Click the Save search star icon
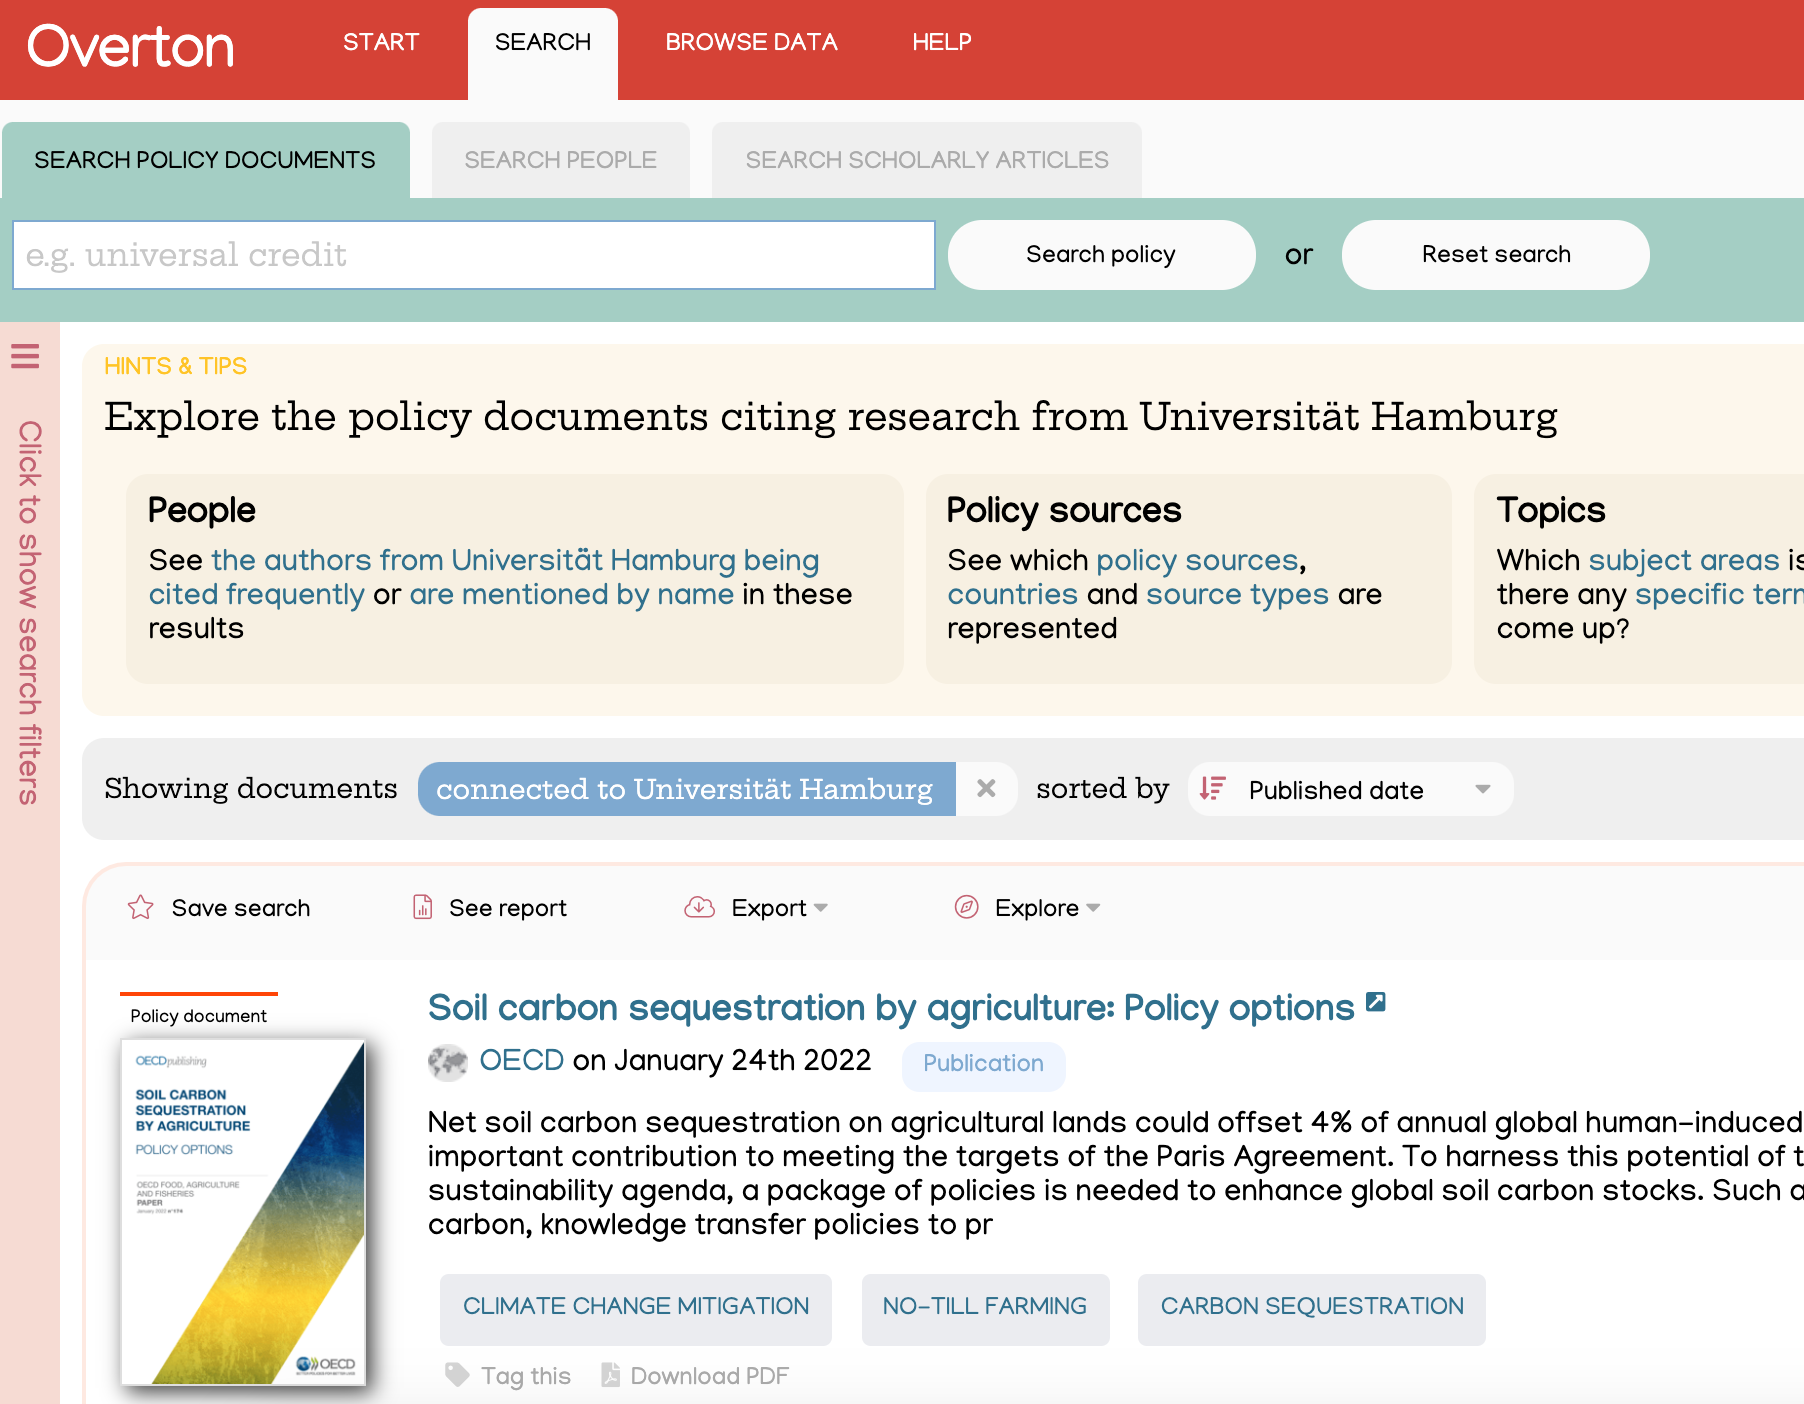 click(x=141, y=907)
